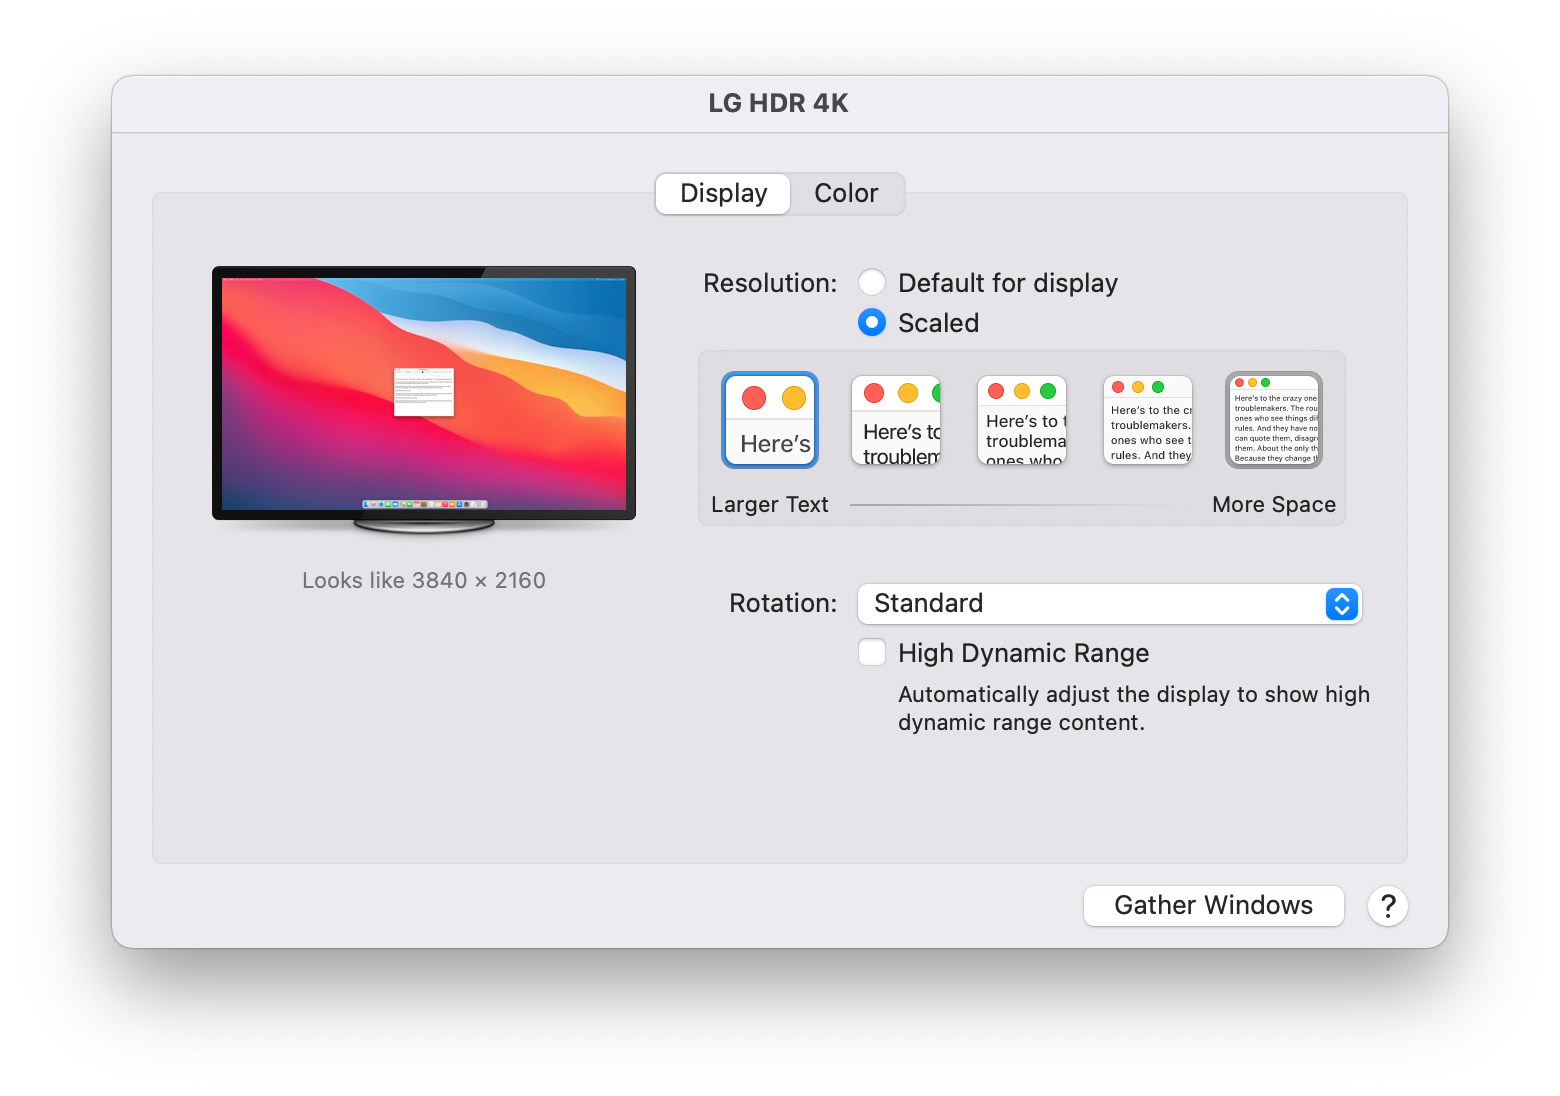Choose the More Space scaling thumbnail
The width and height of the screenshot is (1560, 1096).
tap(1274, 420)
